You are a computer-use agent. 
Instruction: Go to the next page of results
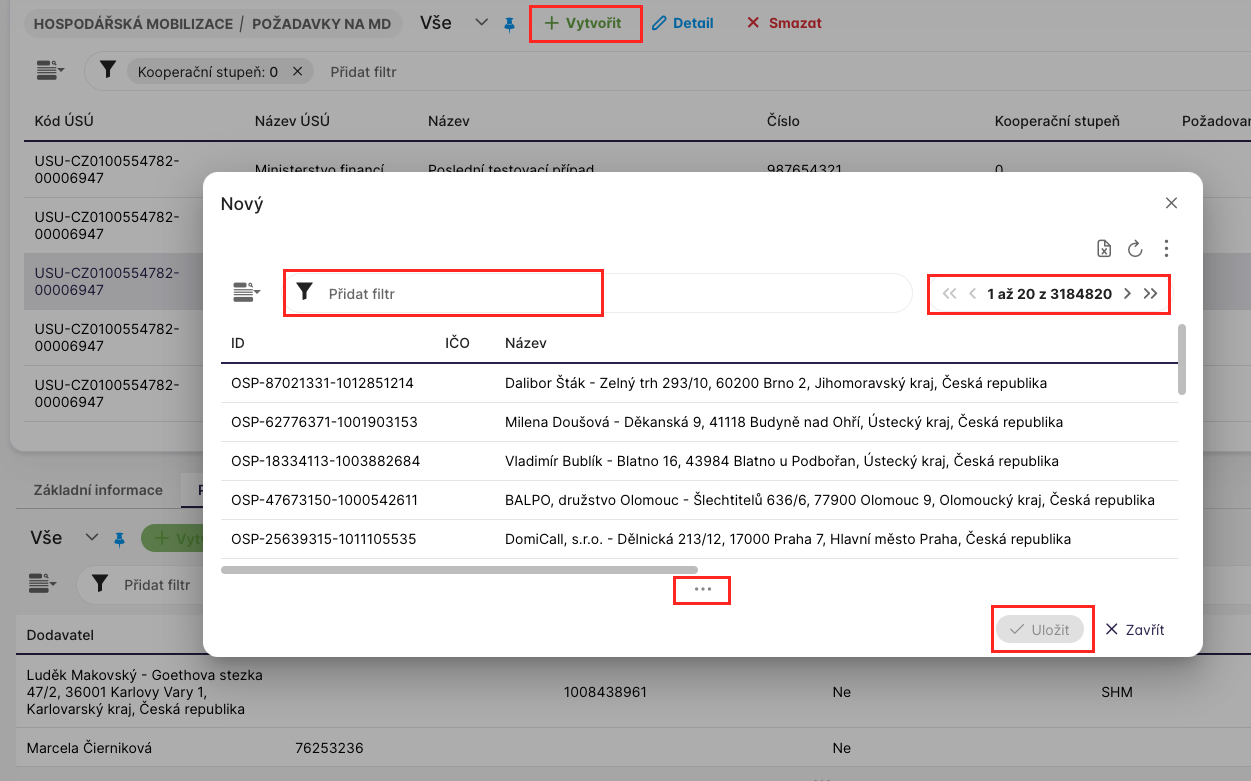1127,294
